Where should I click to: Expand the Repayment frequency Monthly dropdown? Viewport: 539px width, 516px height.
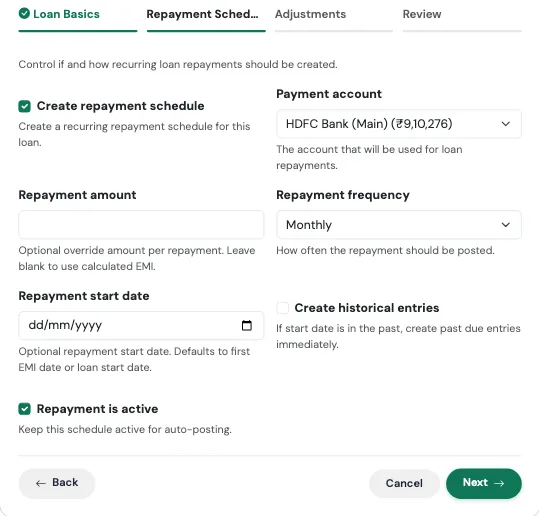click(x=399, y=225)
